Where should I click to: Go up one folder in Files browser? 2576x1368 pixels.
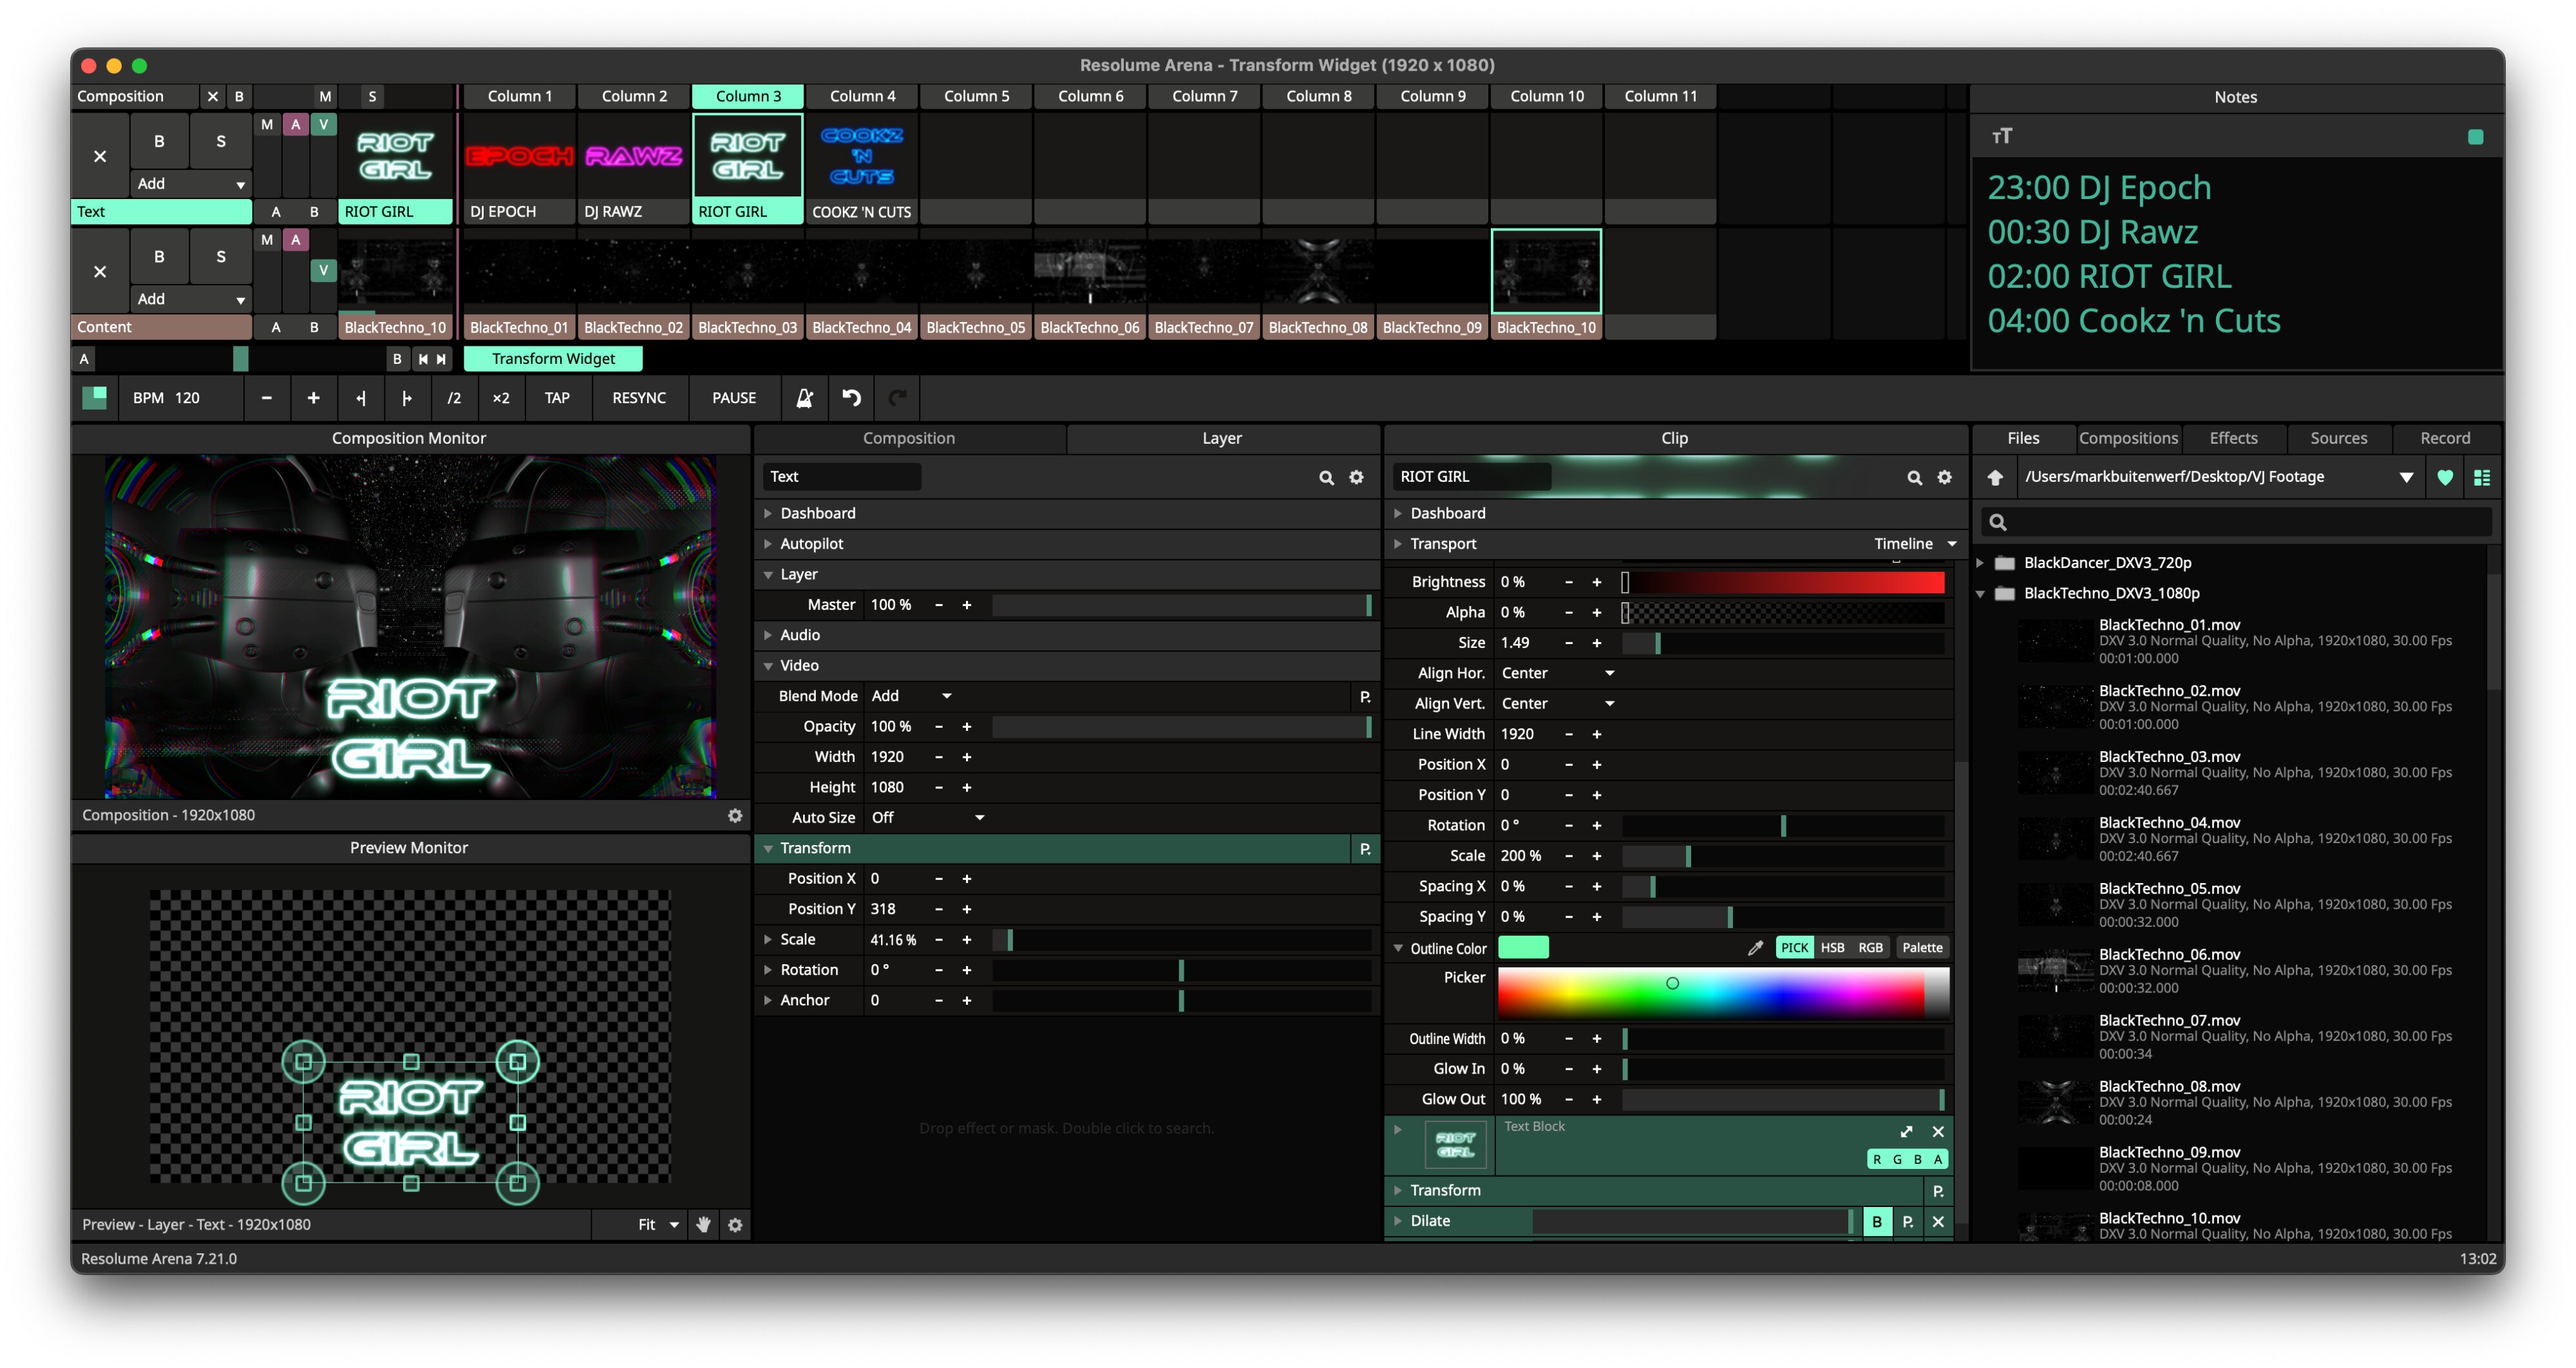[1995, 477]
